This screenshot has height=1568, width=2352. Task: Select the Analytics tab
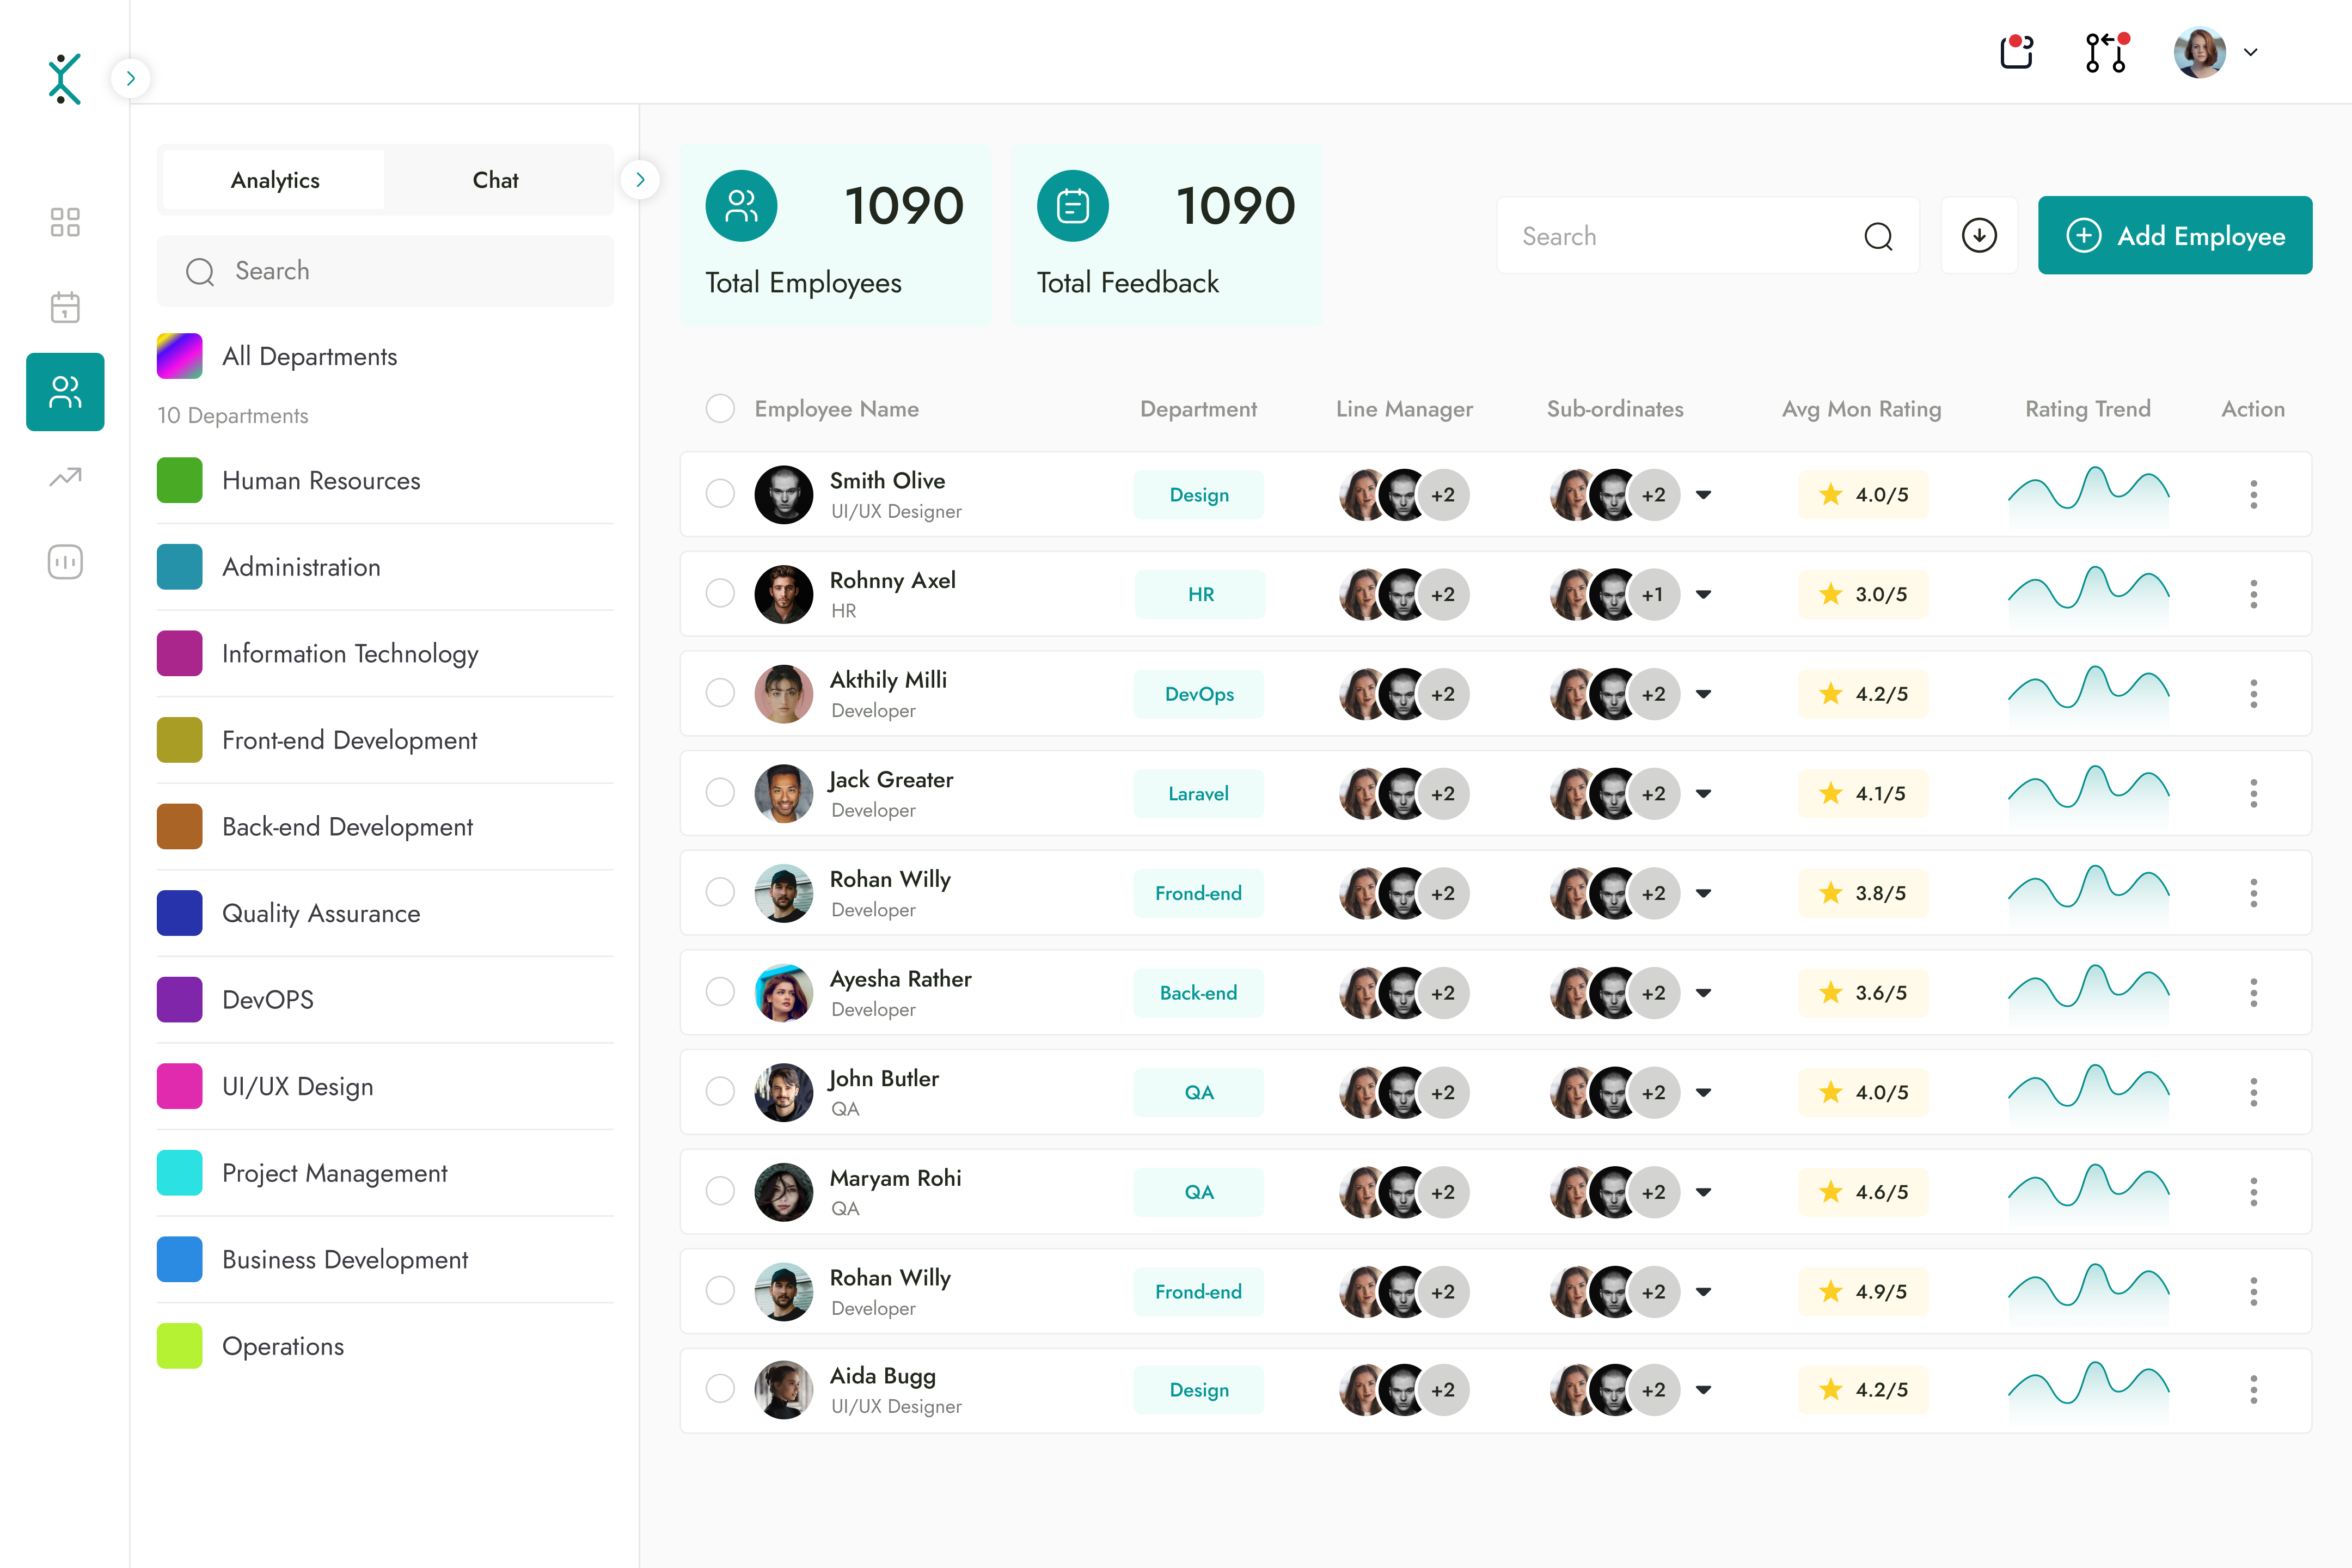[274, 180]
